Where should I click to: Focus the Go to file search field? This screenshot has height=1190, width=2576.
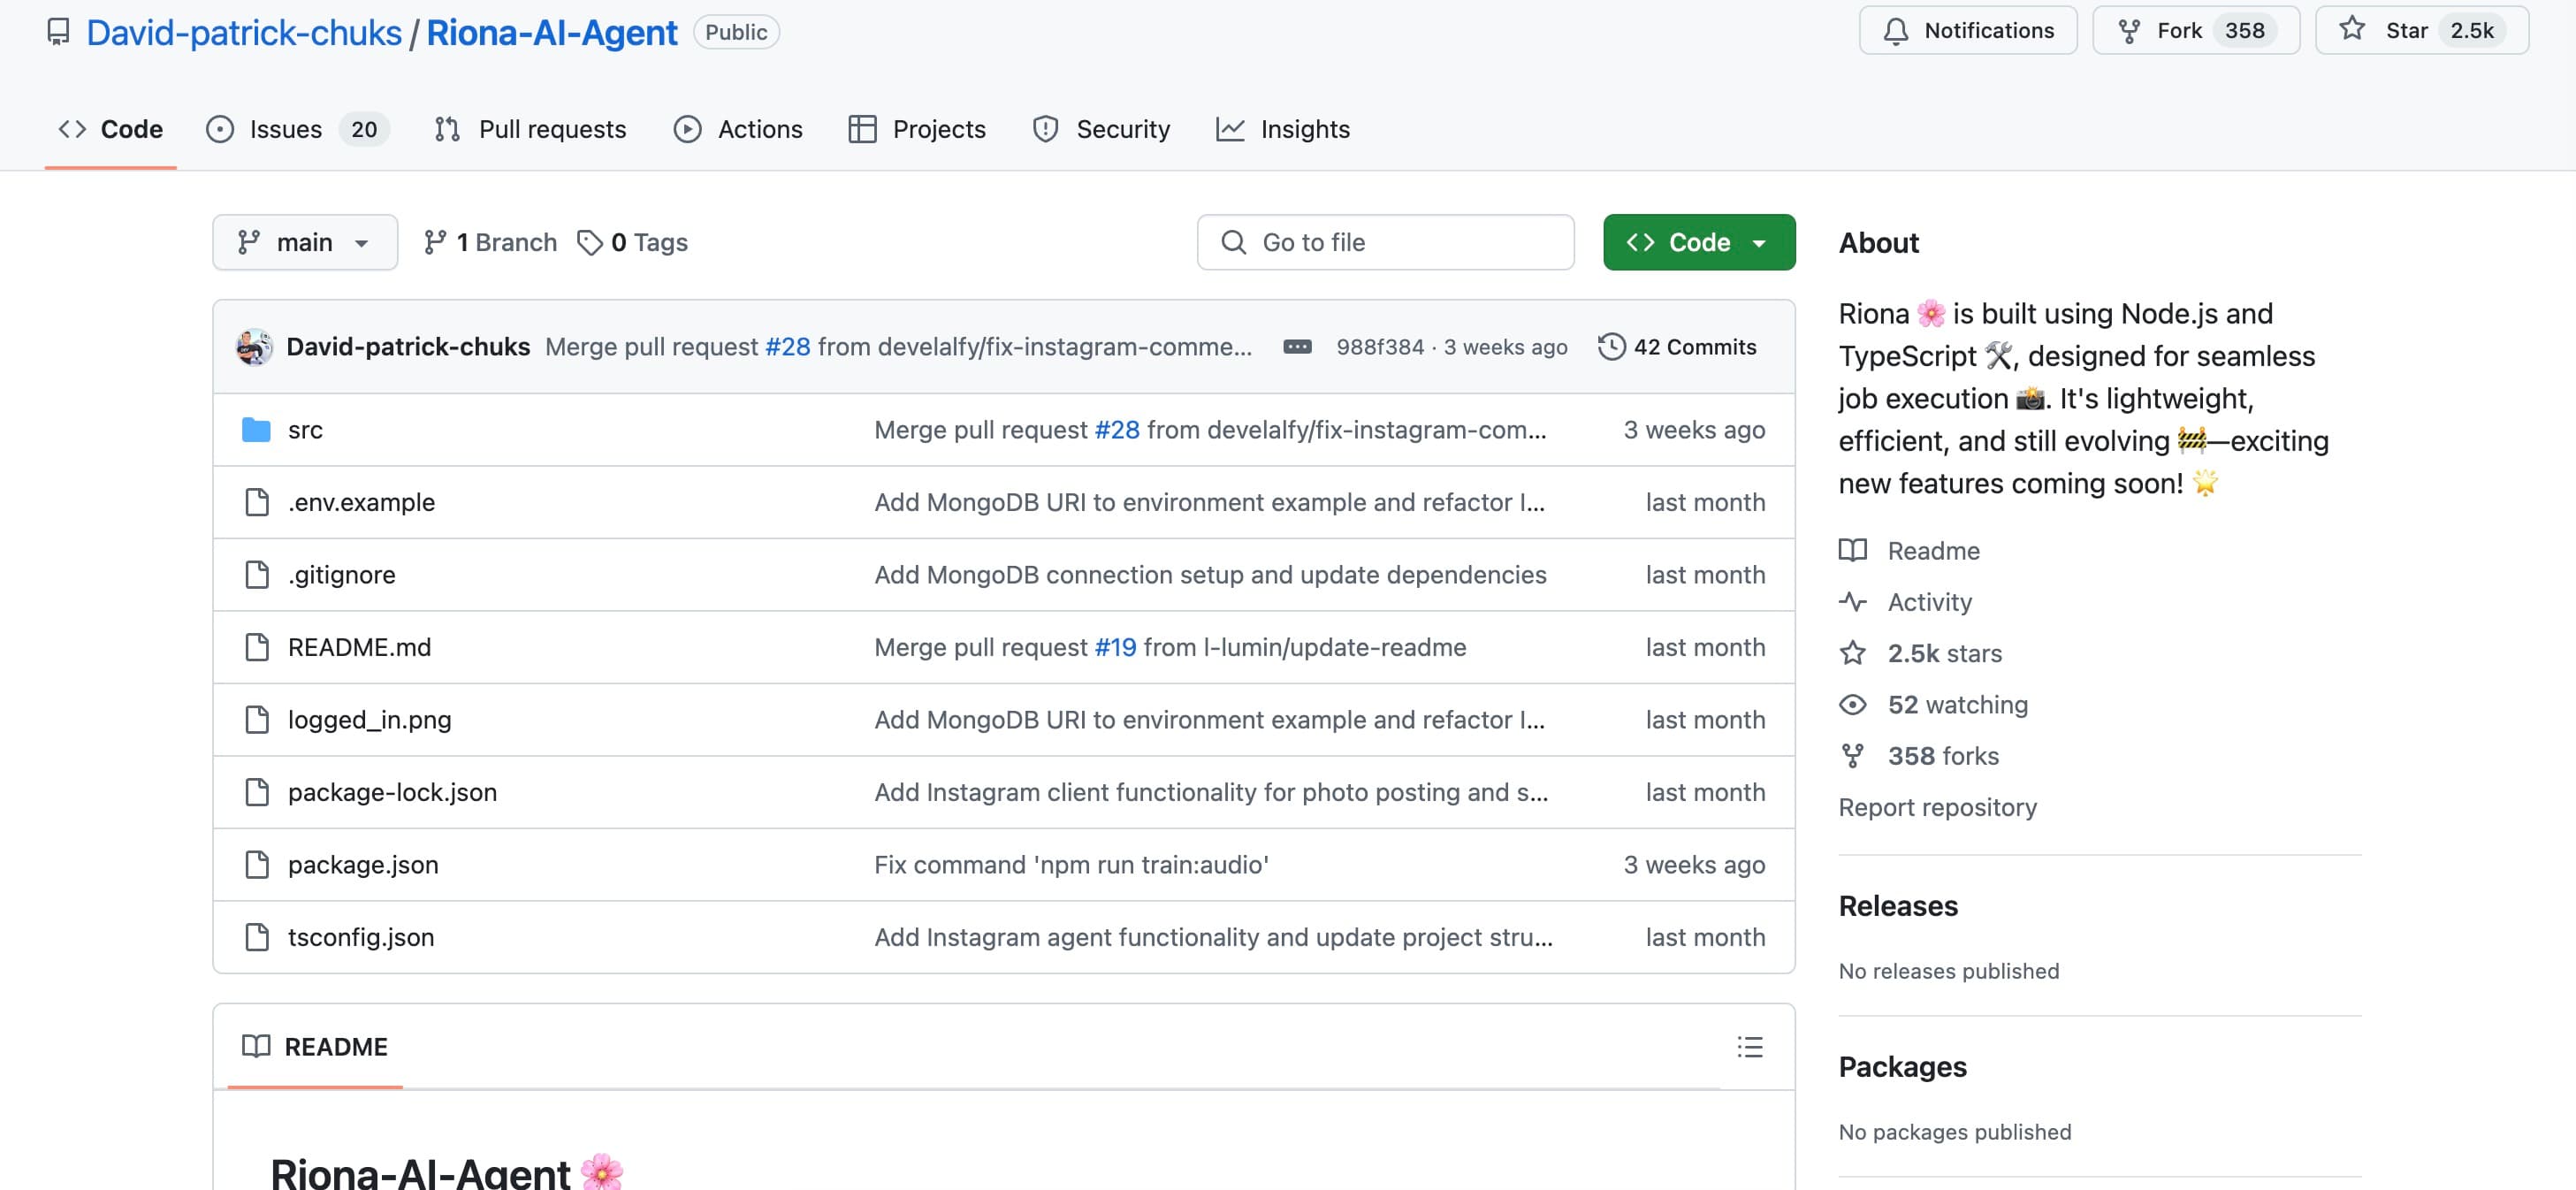[1385, 242]
